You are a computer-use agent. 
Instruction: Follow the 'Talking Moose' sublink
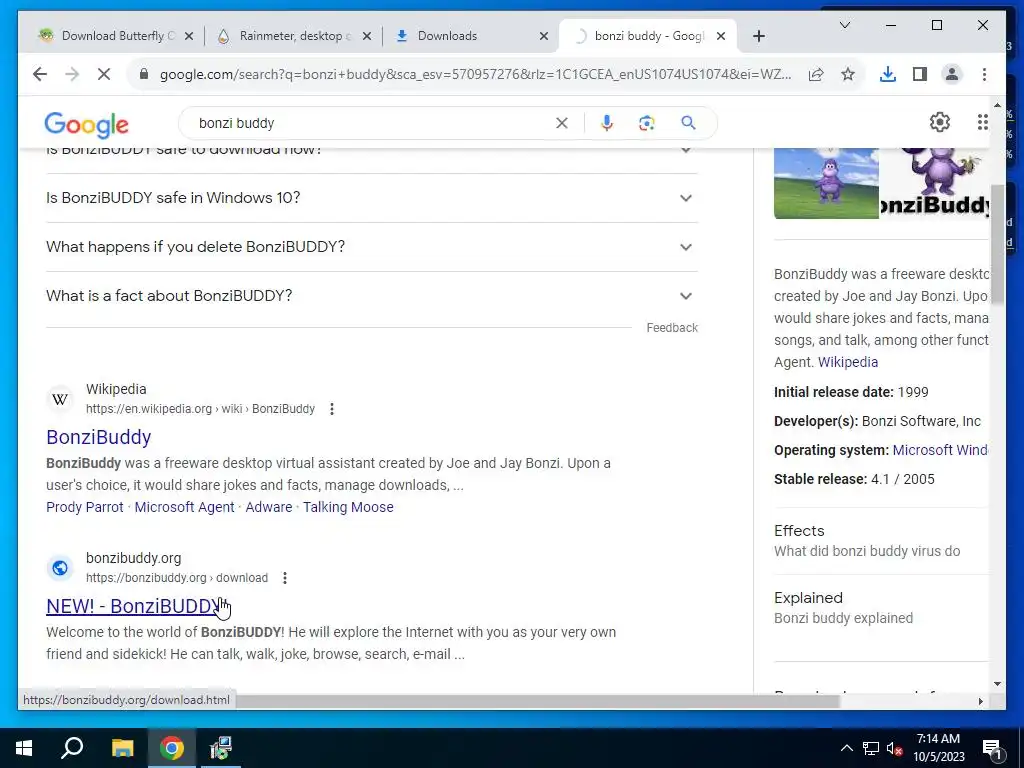348,507
